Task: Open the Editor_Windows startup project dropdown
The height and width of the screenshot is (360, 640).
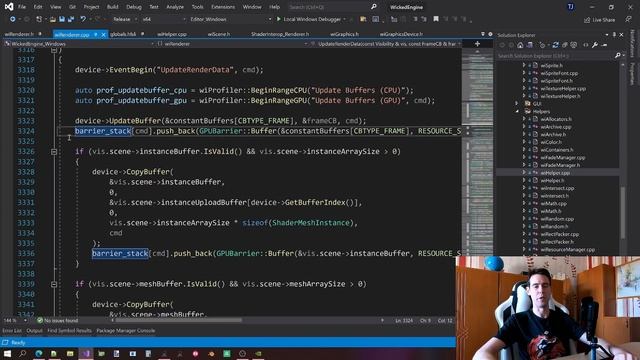Action: [230, 19]
